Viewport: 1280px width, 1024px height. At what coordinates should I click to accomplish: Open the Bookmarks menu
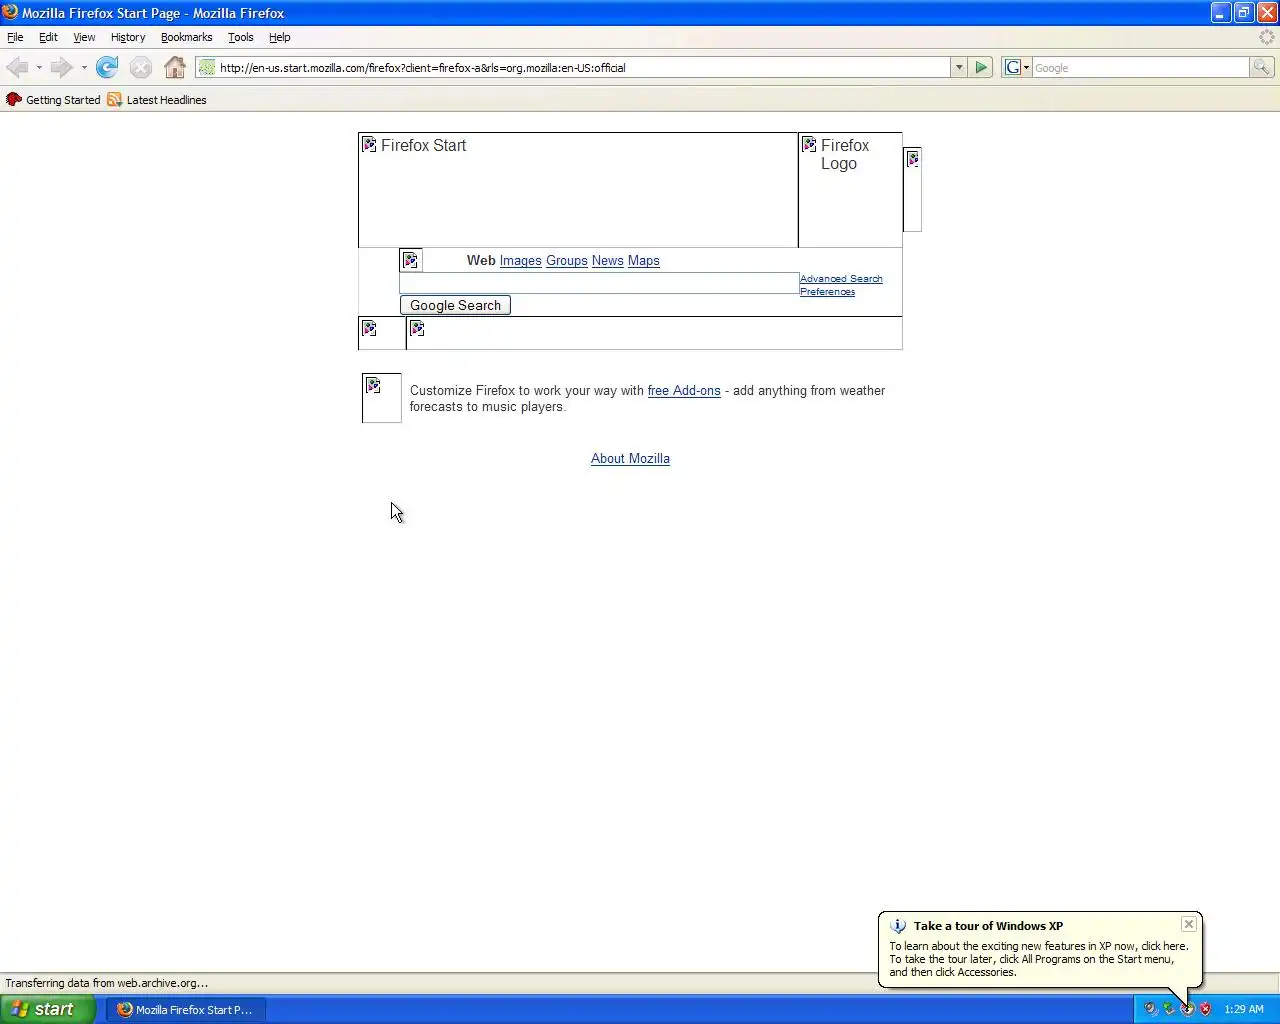186,37
